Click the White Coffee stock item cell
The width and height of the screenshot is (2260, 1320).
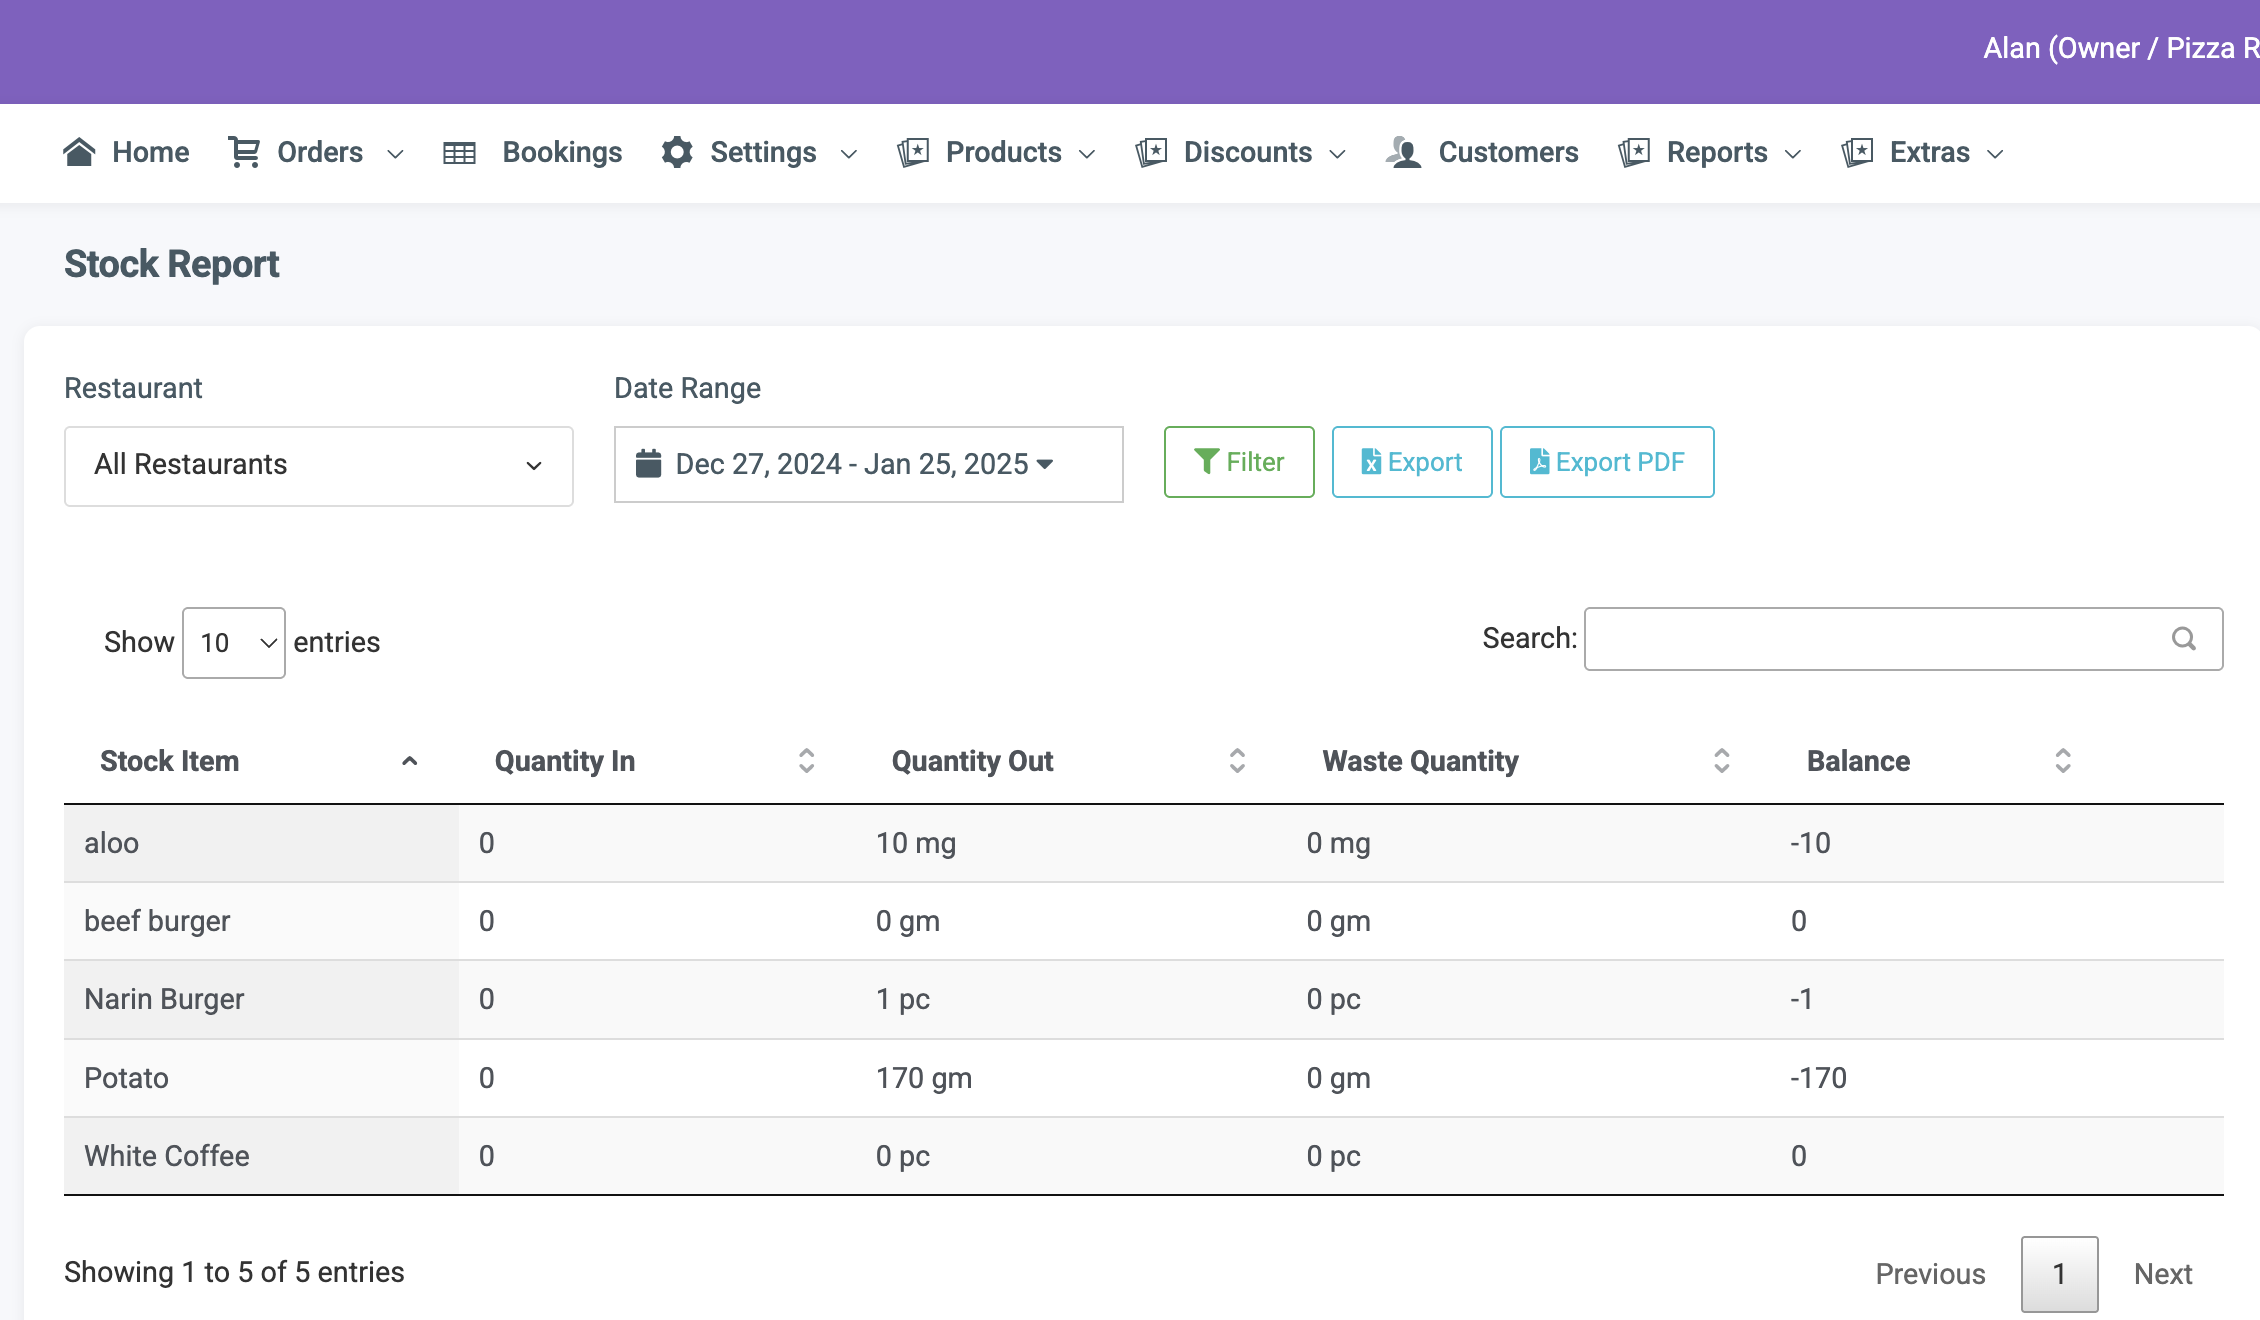(261, 1156)
